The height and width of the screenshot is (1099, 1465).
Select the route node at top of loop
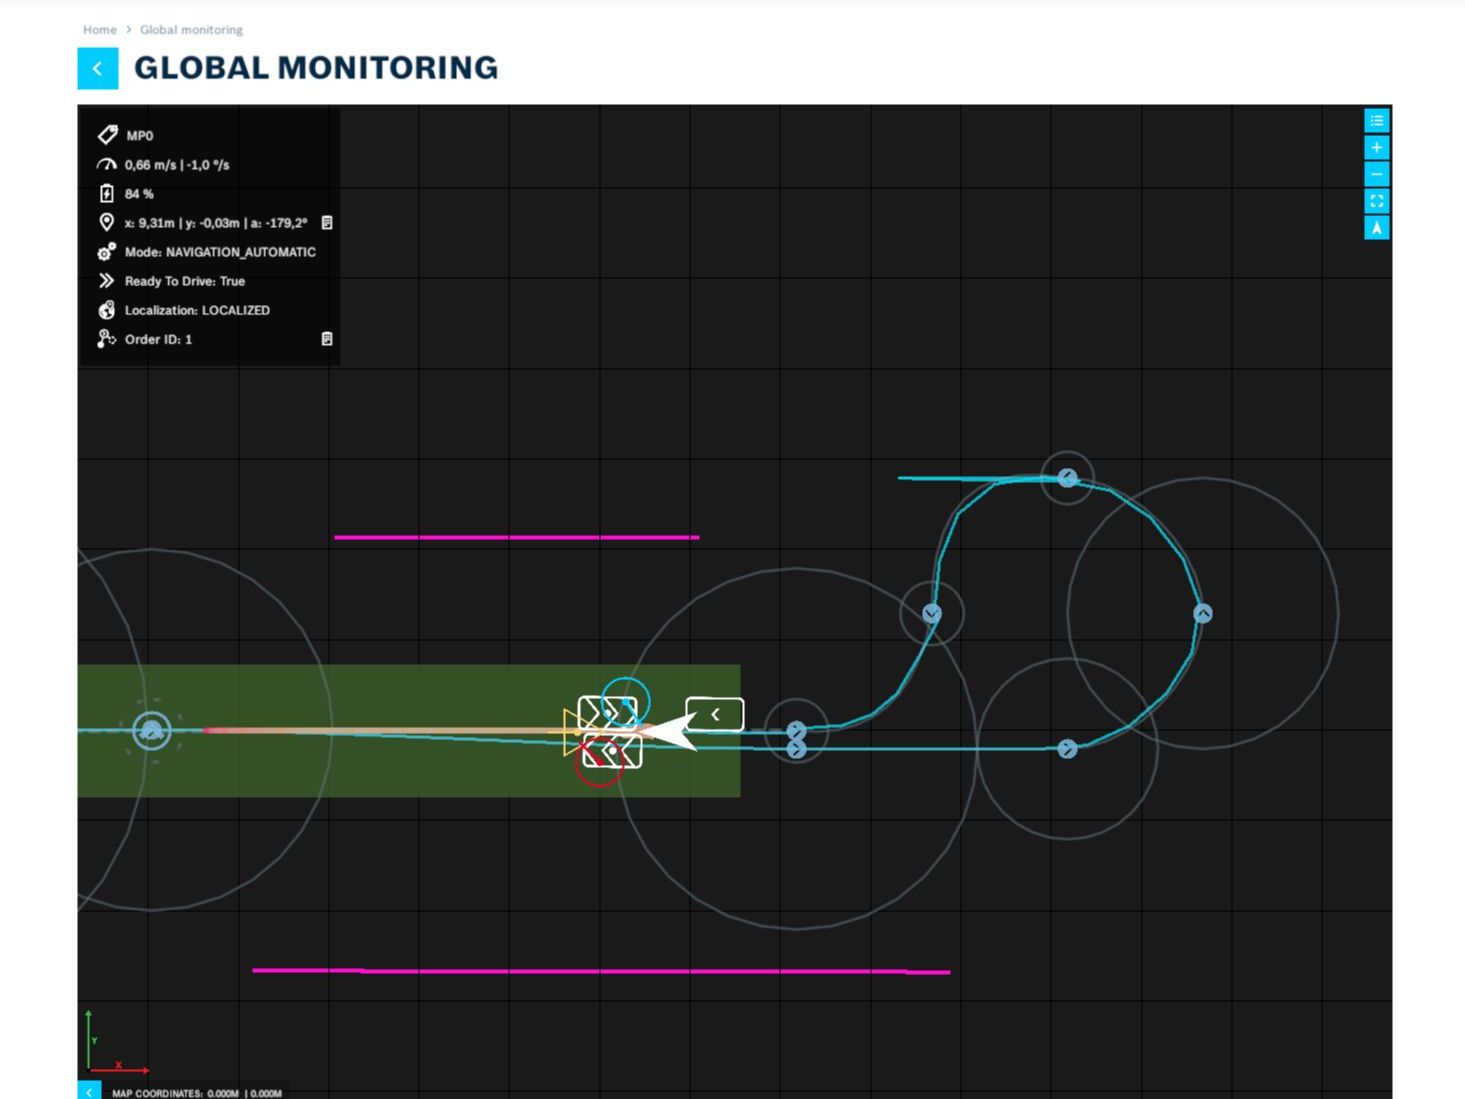(x=1068, y=478)
